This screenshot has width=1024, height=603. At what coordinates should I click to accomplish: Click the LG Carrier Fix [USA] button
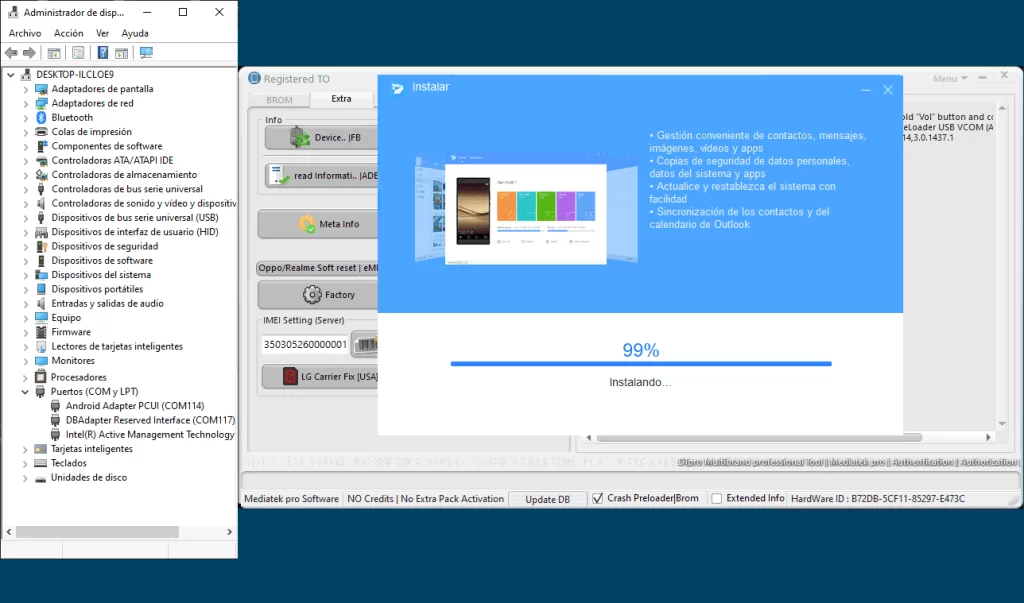320,376
